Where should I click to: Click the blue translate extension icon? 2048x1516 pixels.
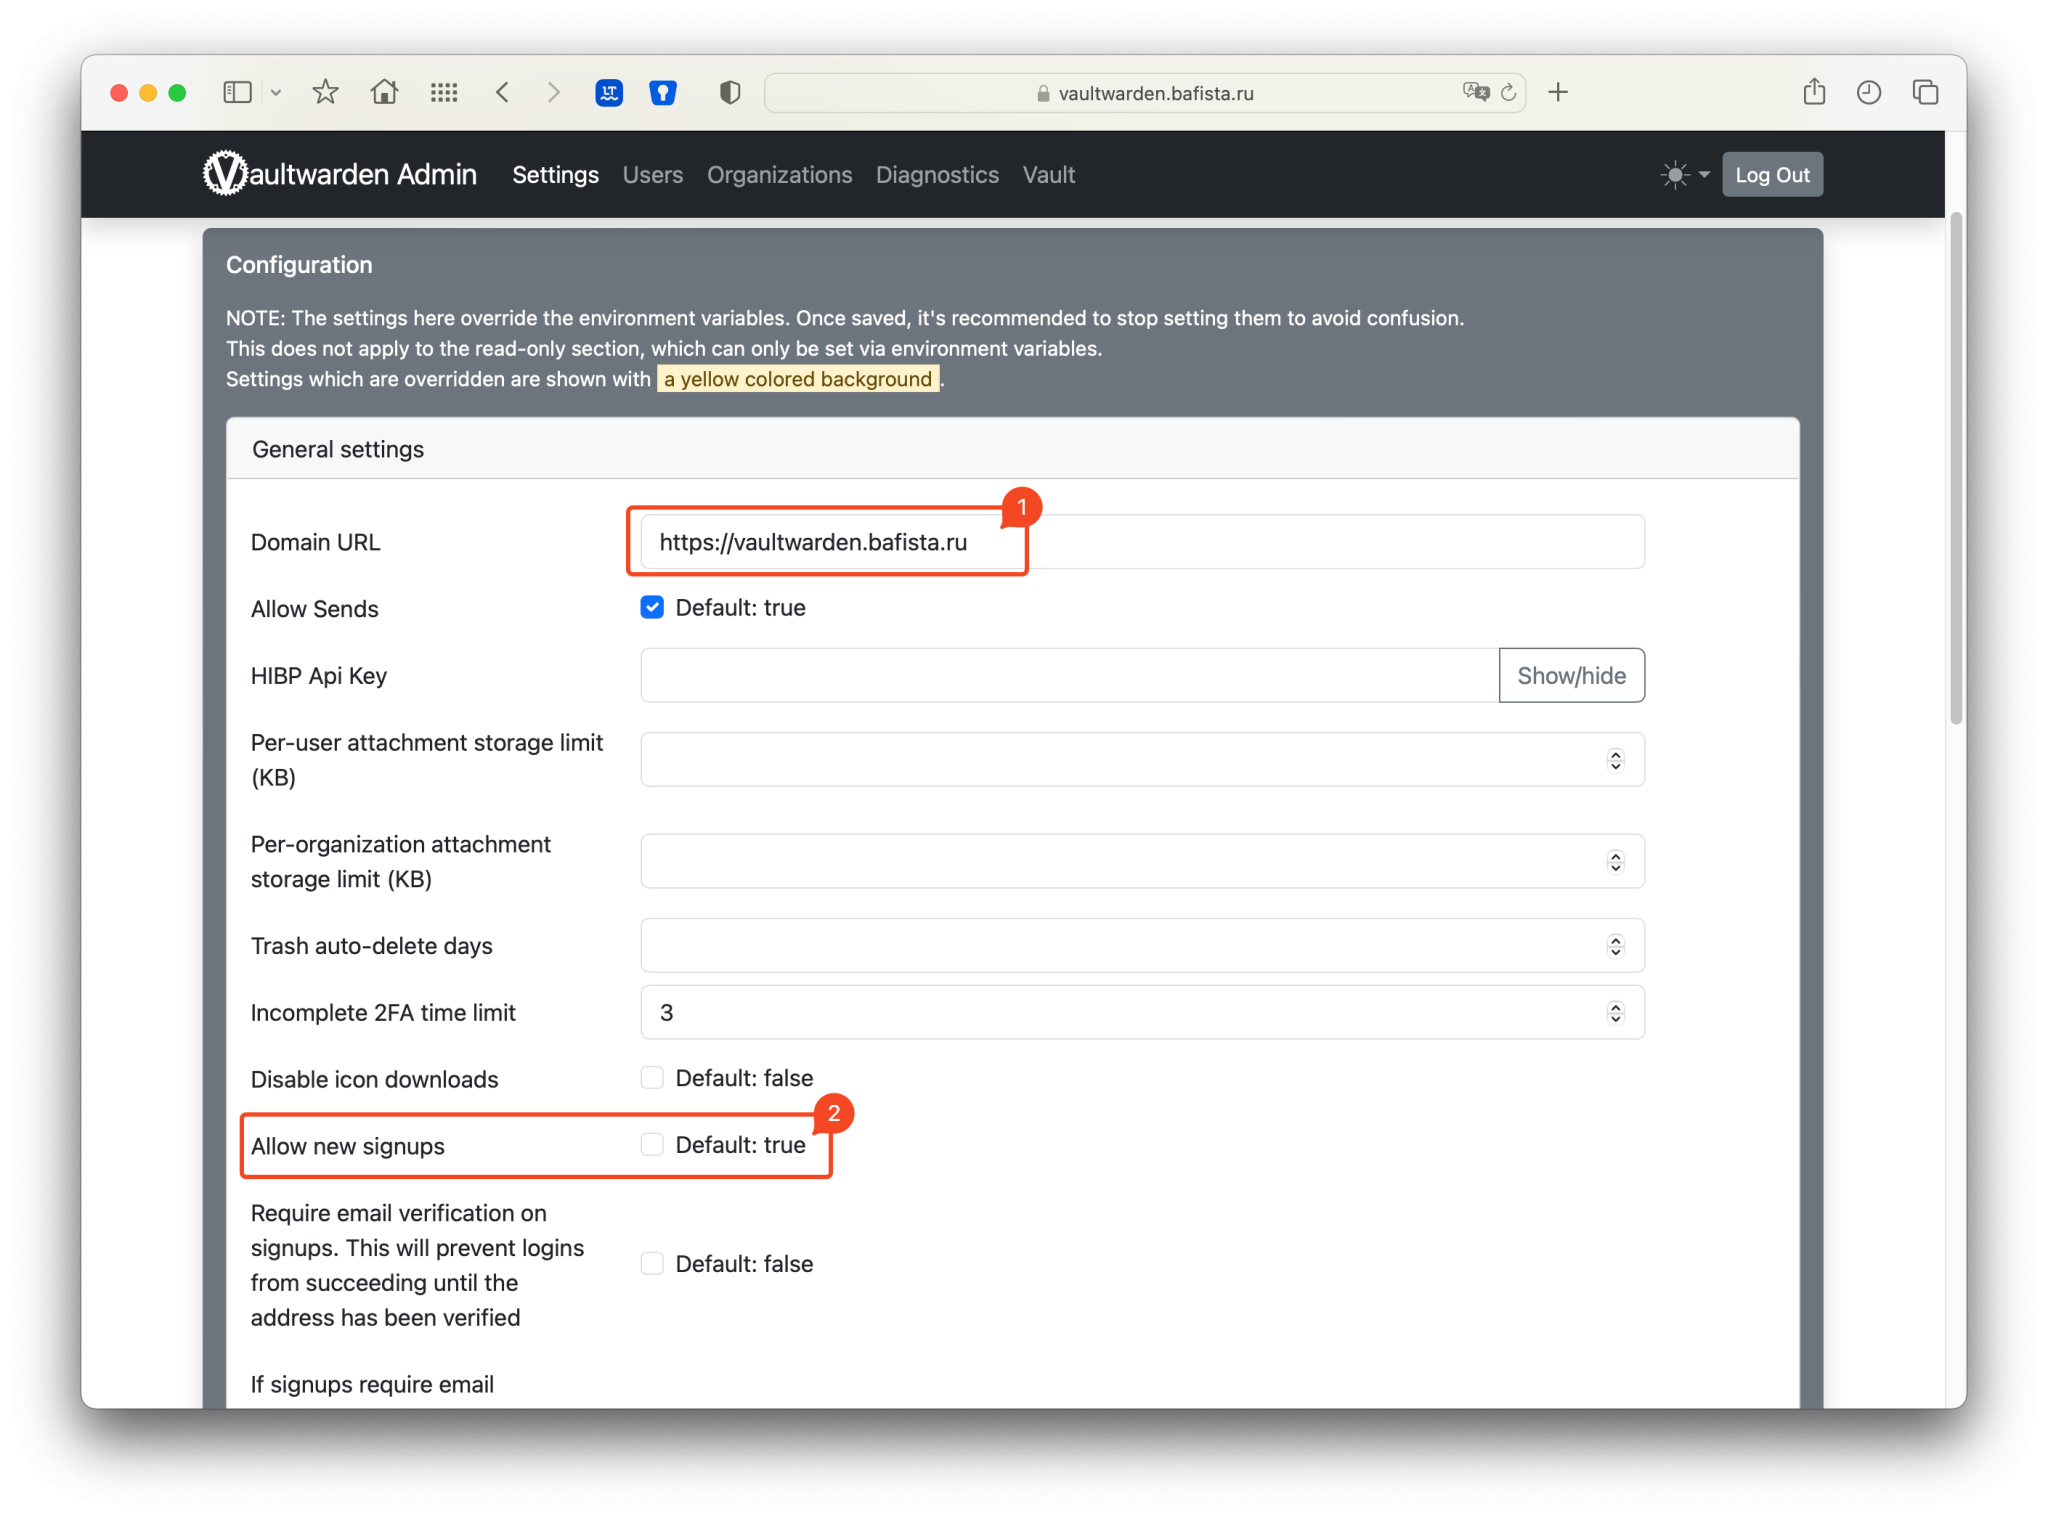[609, 93]
